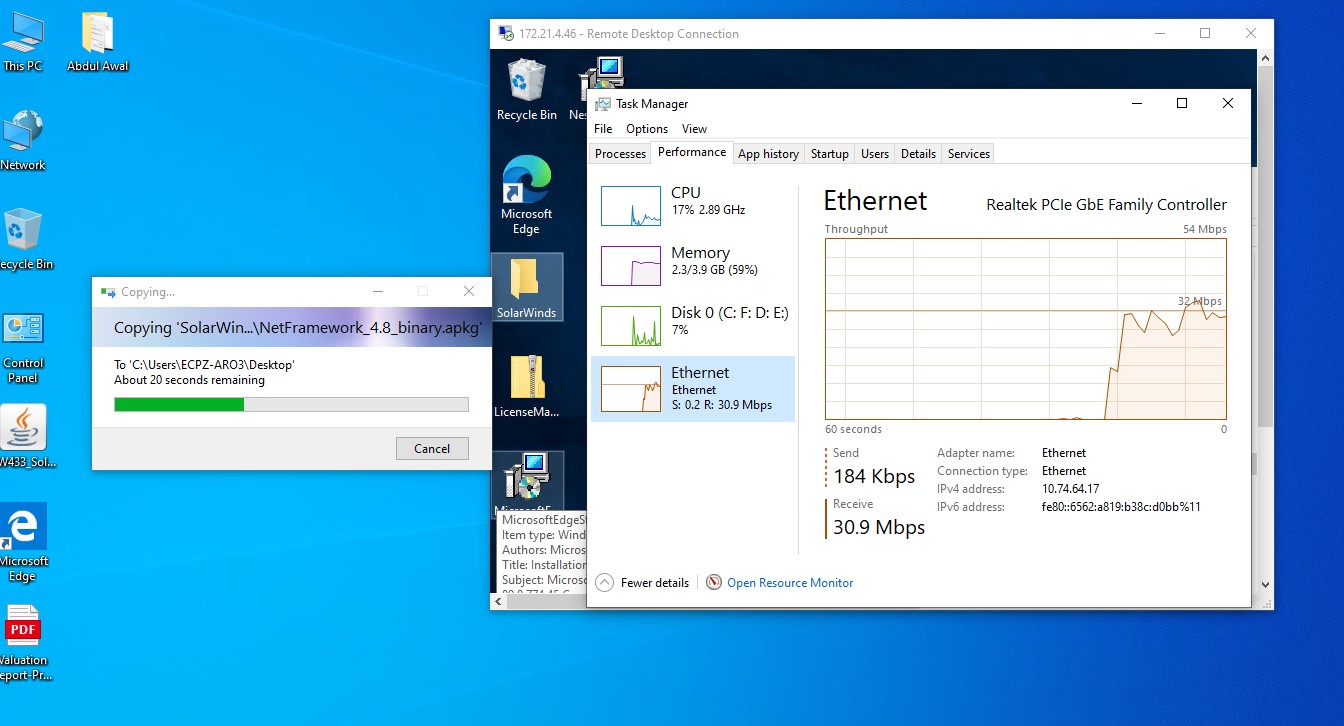Open the Valuation Report PDF icon
Image resolution: width=1344 pixels, height=726 pixels.
22,641
